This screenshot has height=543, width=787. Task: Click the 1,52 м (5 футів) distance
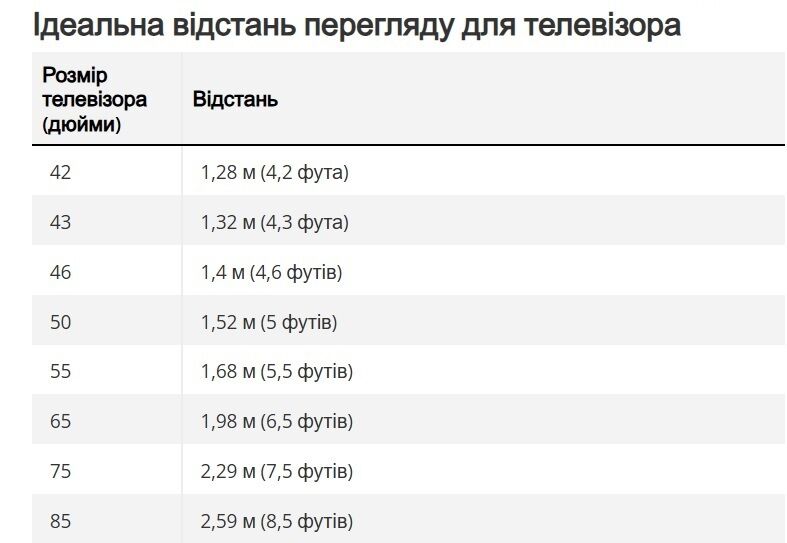pyautogui.click(x=269, y=322)
